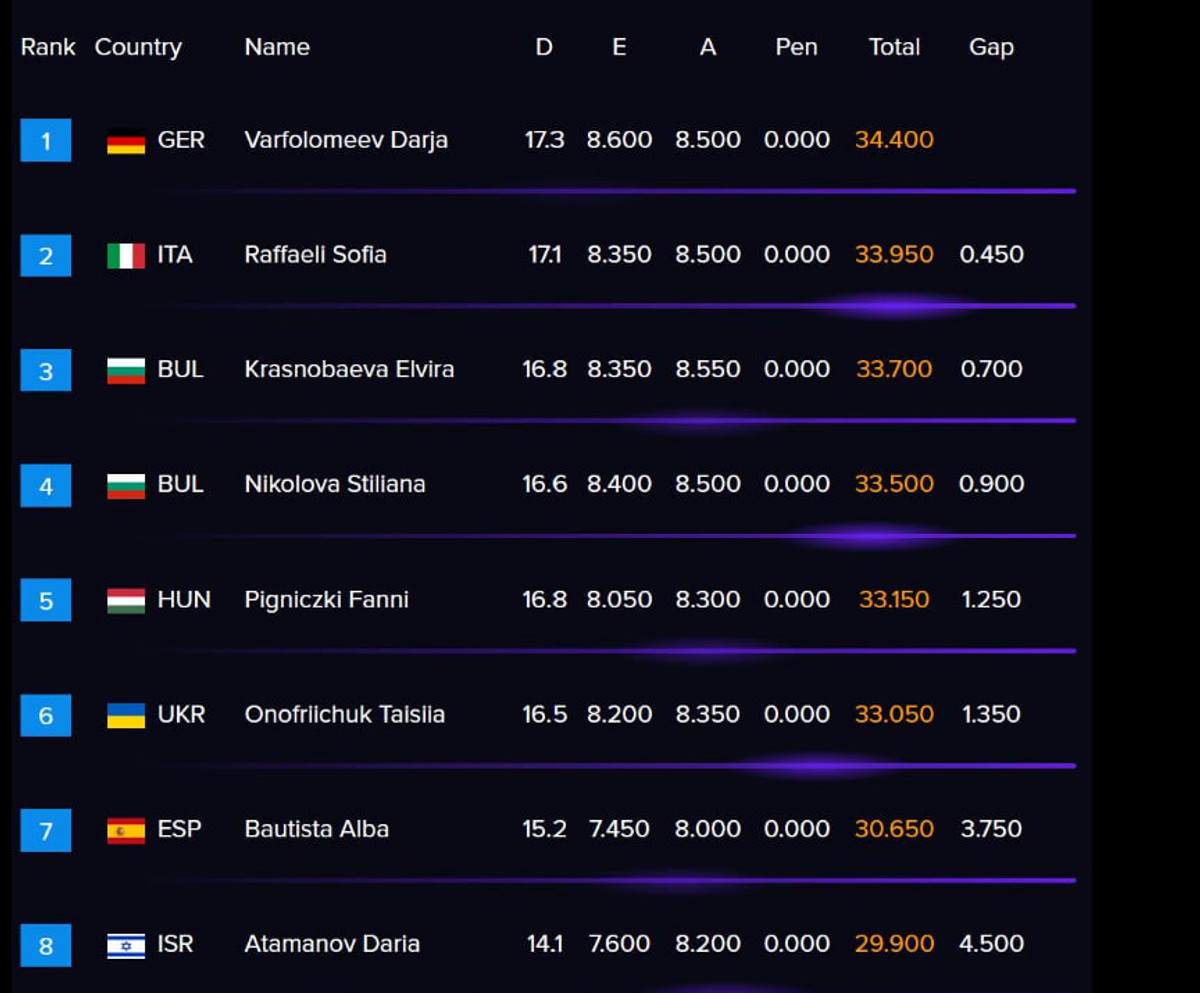This screenshot has height=993, width=1200.
Task: Select the rank 1 badge
Action: click(46, 141)
